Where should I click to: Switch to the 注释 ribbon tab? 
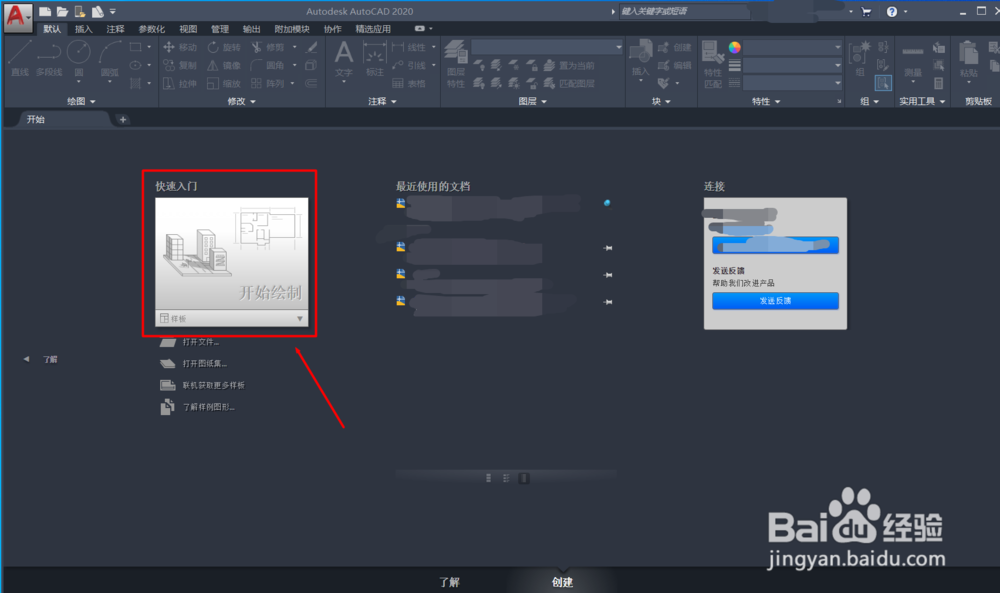coord(115,29)
